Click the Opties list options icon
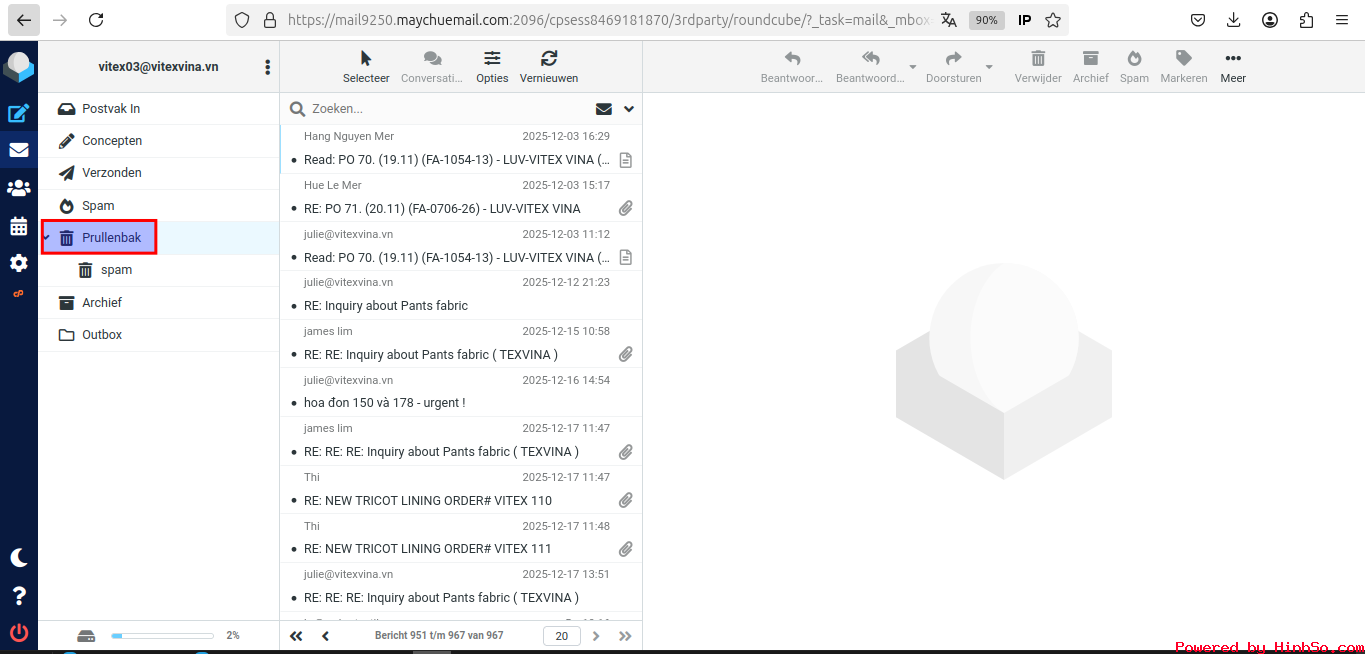This screenshot has width=1365, height=654. tap(492, 59)
